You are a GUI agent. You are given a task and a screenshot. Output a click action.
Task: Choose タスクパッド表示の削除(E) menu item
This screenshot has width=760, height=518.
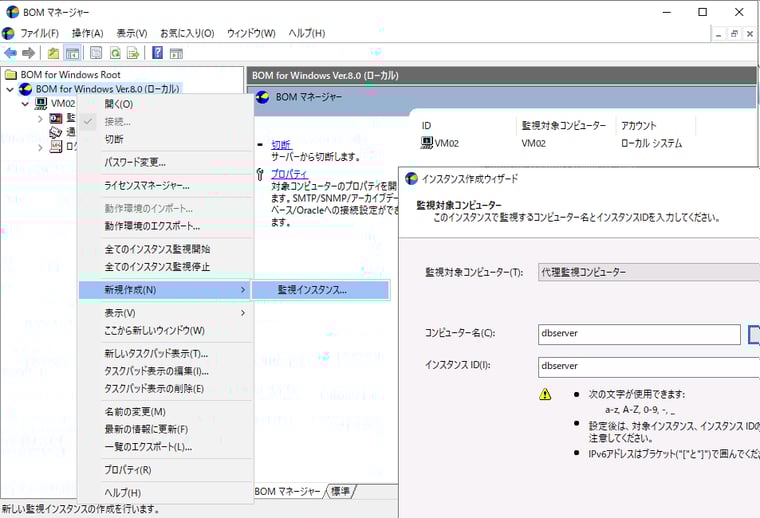tap(165, 389)
